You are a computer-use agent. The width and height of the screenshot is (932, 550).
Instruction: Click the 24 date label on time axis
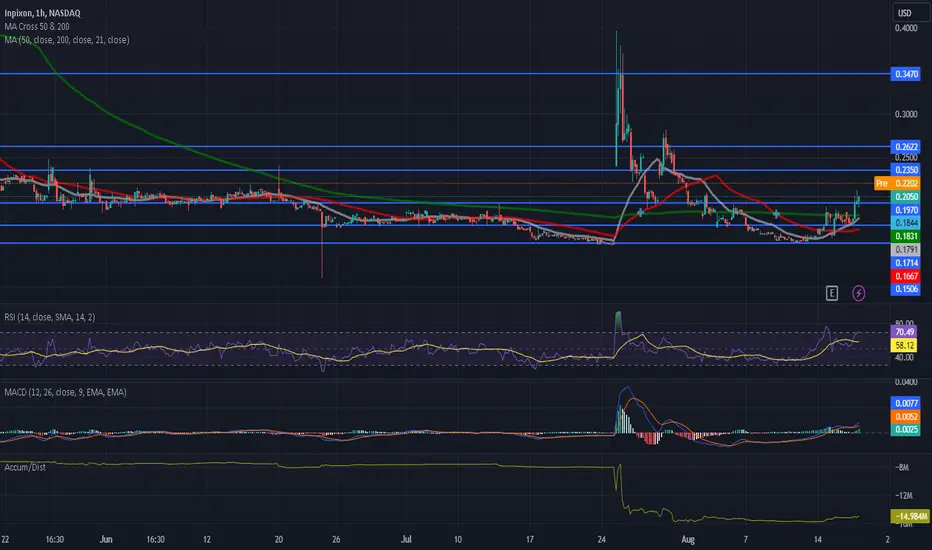[602, 539]
